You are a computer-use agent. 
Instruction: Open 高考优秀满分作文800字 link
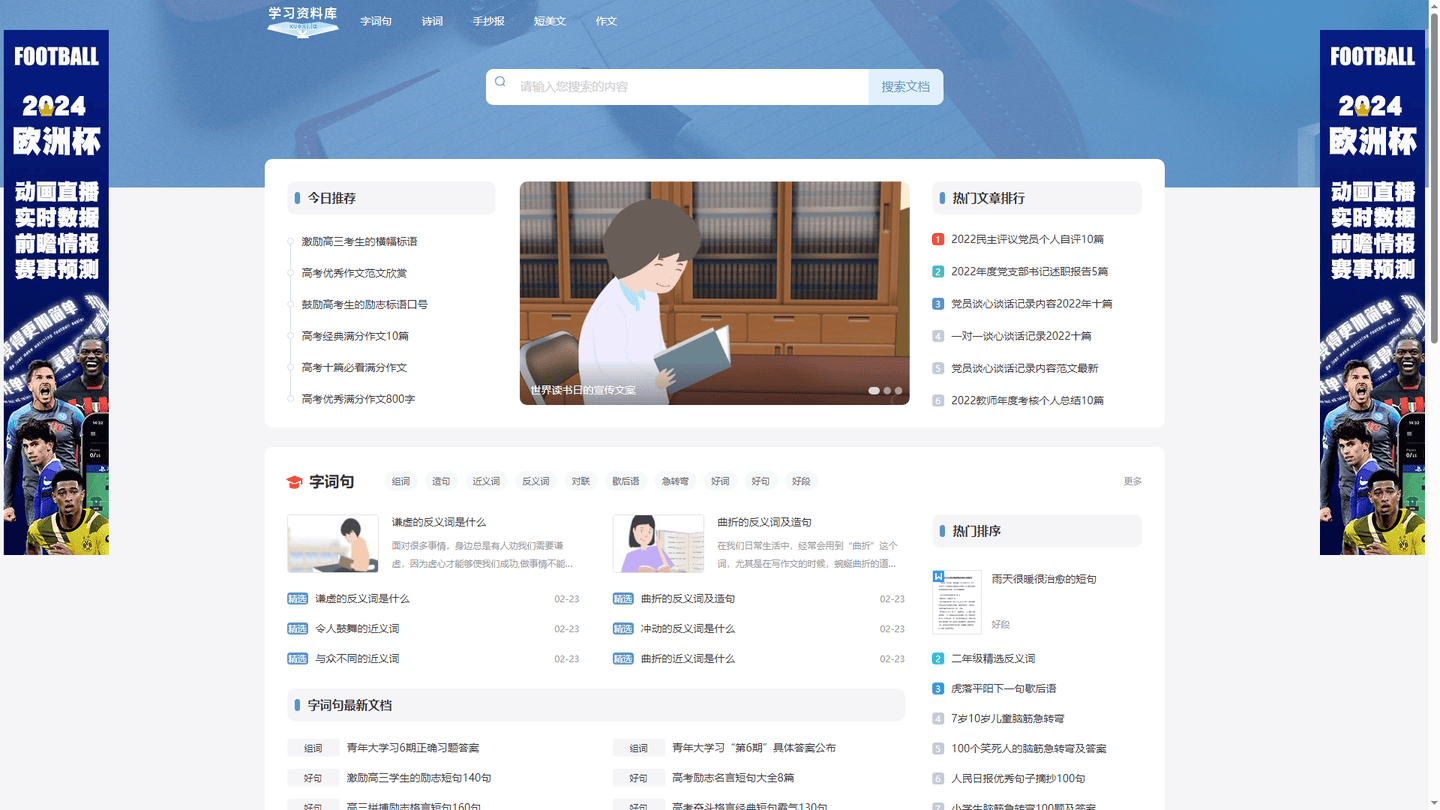click(358, 399)
